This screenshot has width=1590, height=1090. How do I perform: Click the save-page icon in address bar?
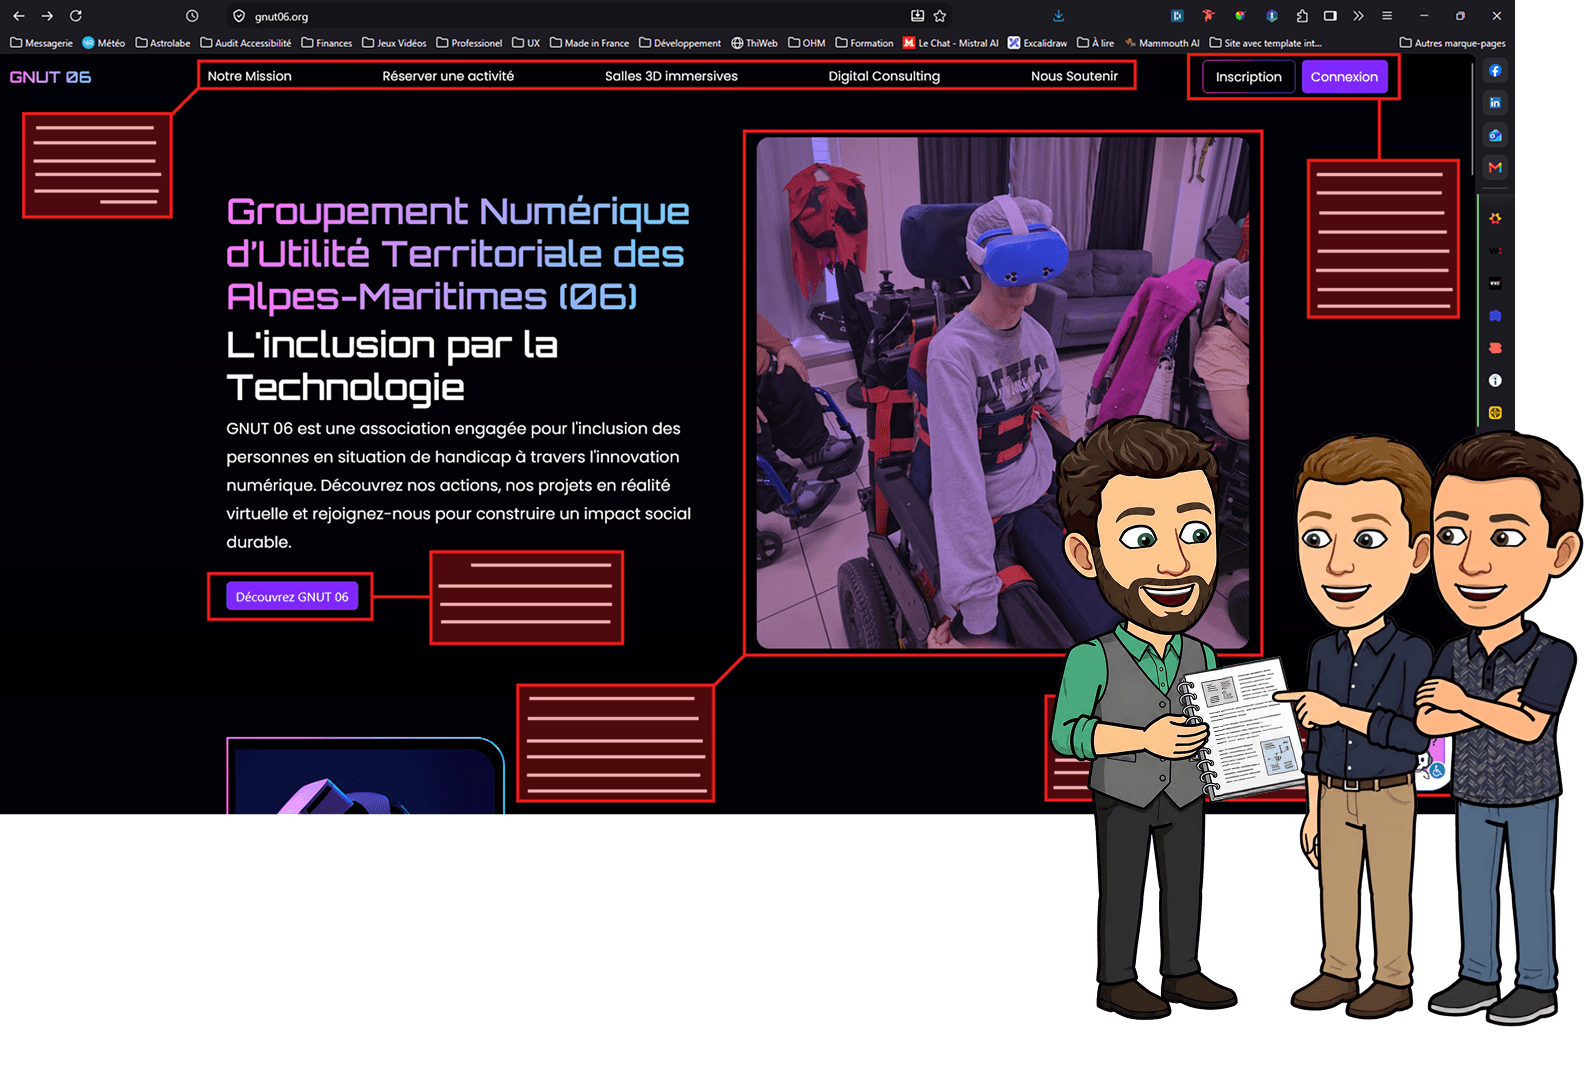(x=917, y=16)
